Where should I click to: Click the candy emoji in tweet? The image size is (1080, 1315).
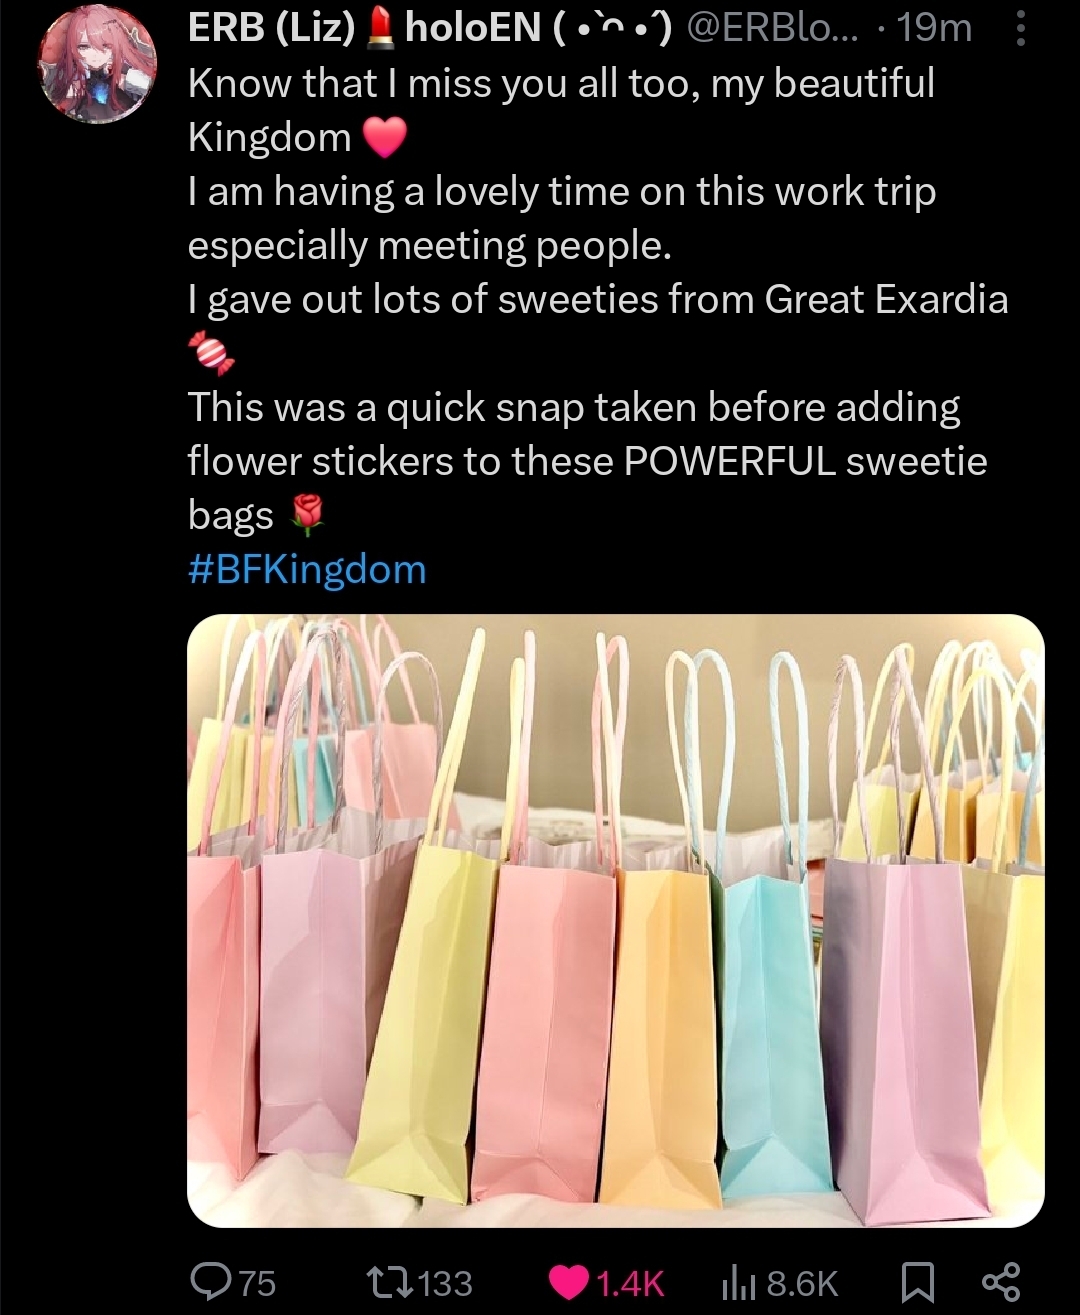click(211, 352)
